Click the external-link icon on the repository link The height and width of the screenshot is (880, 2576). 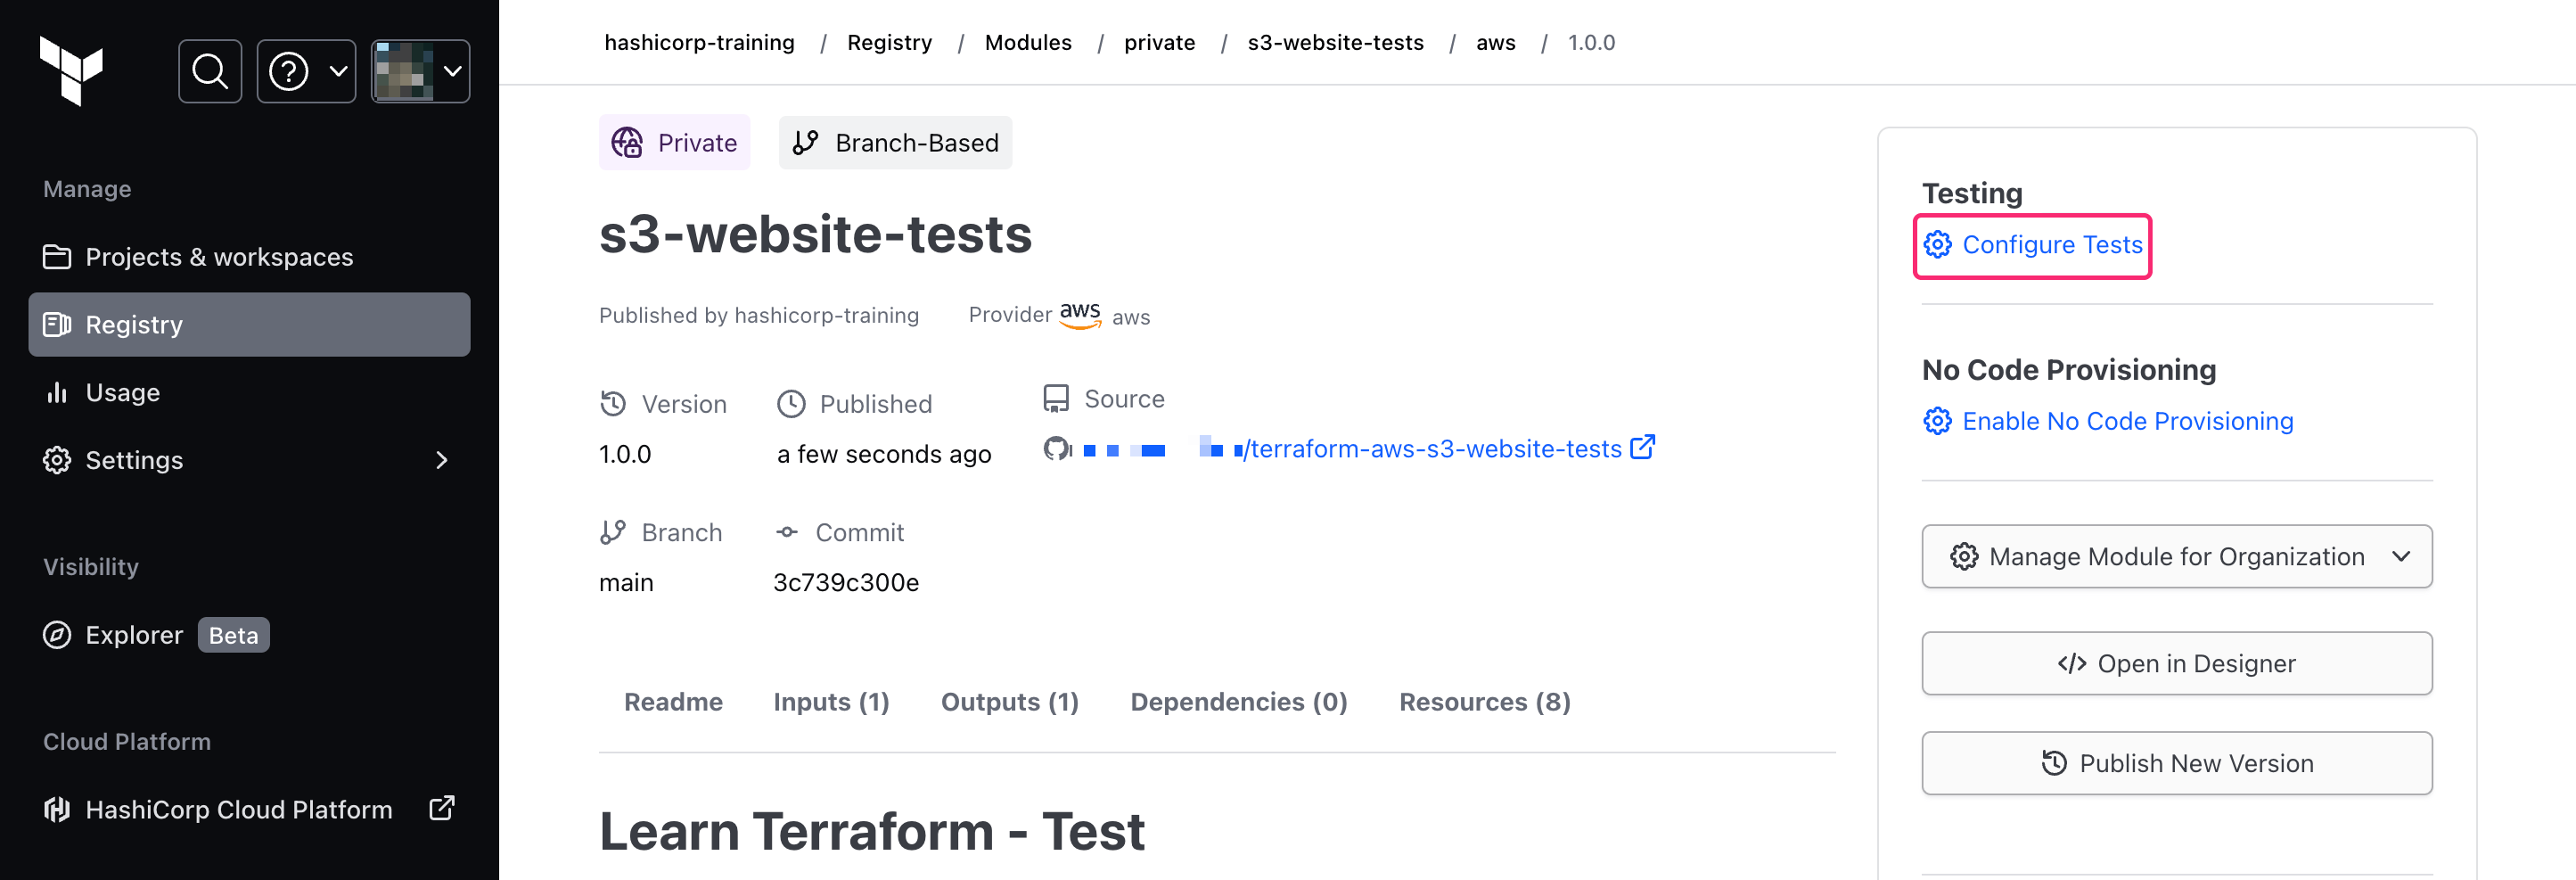click(1643, 448)
